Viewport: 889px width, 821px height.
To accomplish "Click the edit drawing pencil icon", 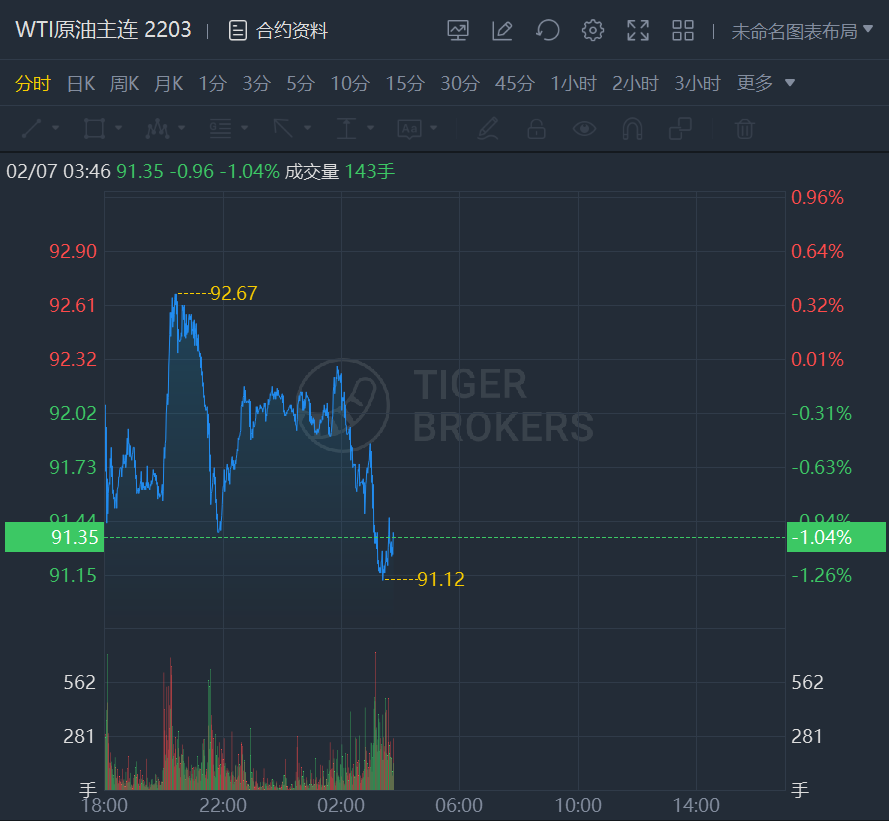I will (x=502, y=31).
